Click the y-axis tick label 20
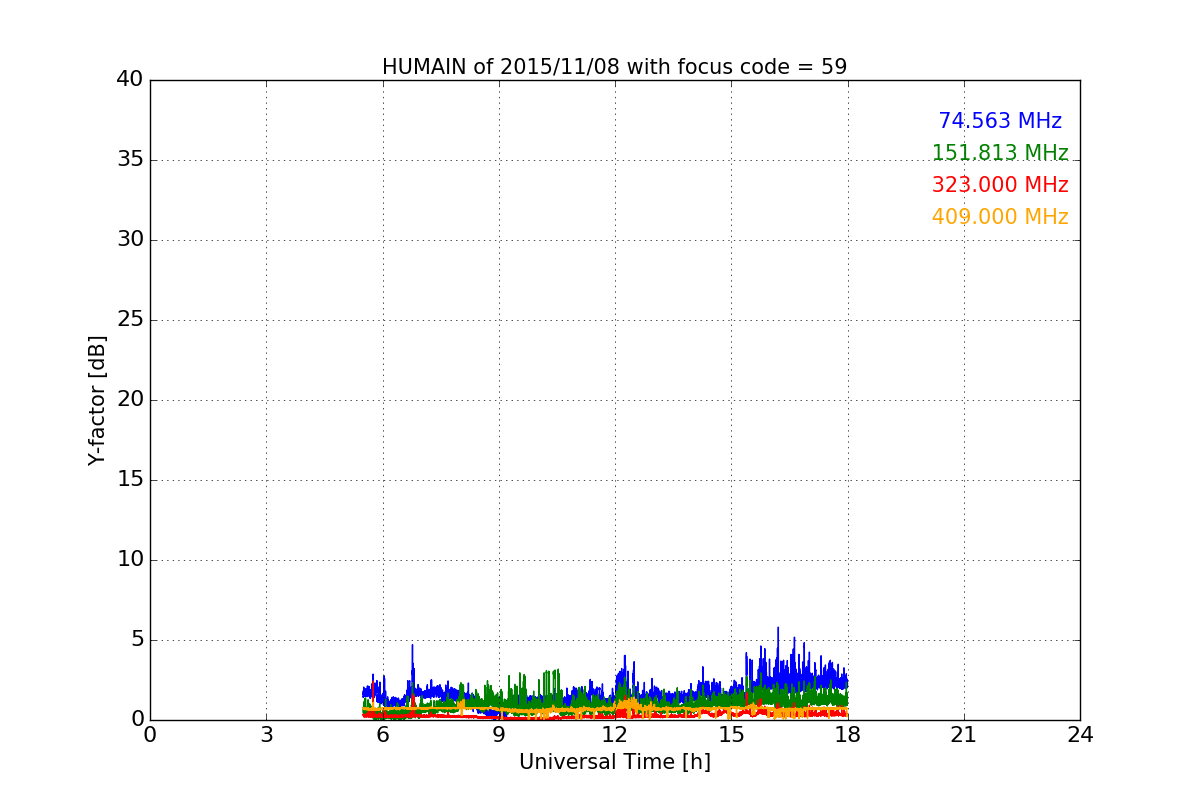 (x=130, y=400)
